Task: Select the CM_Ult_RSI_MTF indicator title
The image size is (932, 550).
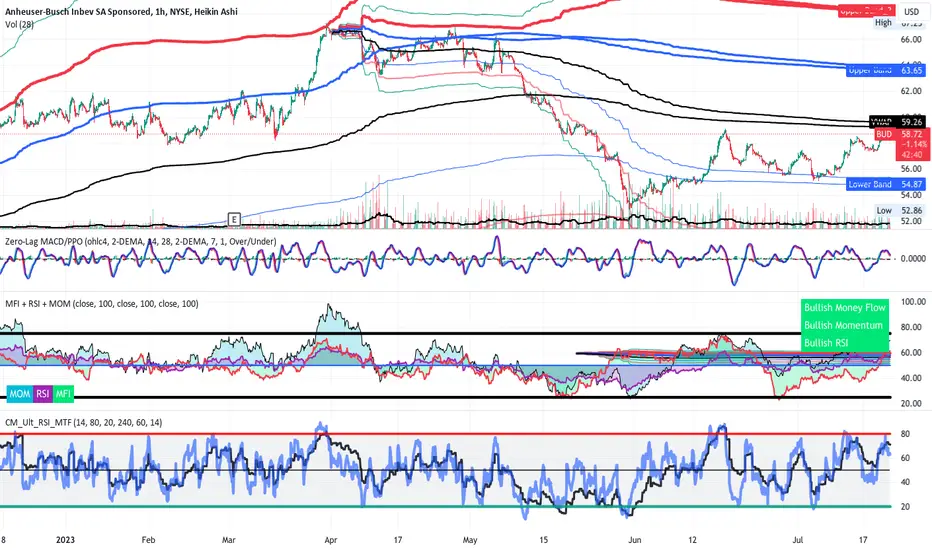Action: click(x=84, y=422)
